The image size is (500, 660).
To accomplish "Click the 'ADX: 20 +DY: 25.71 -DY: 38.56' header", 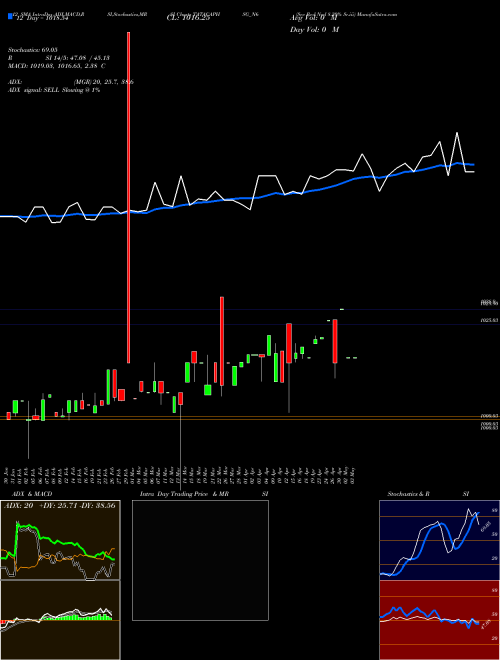I will (60, 505).
